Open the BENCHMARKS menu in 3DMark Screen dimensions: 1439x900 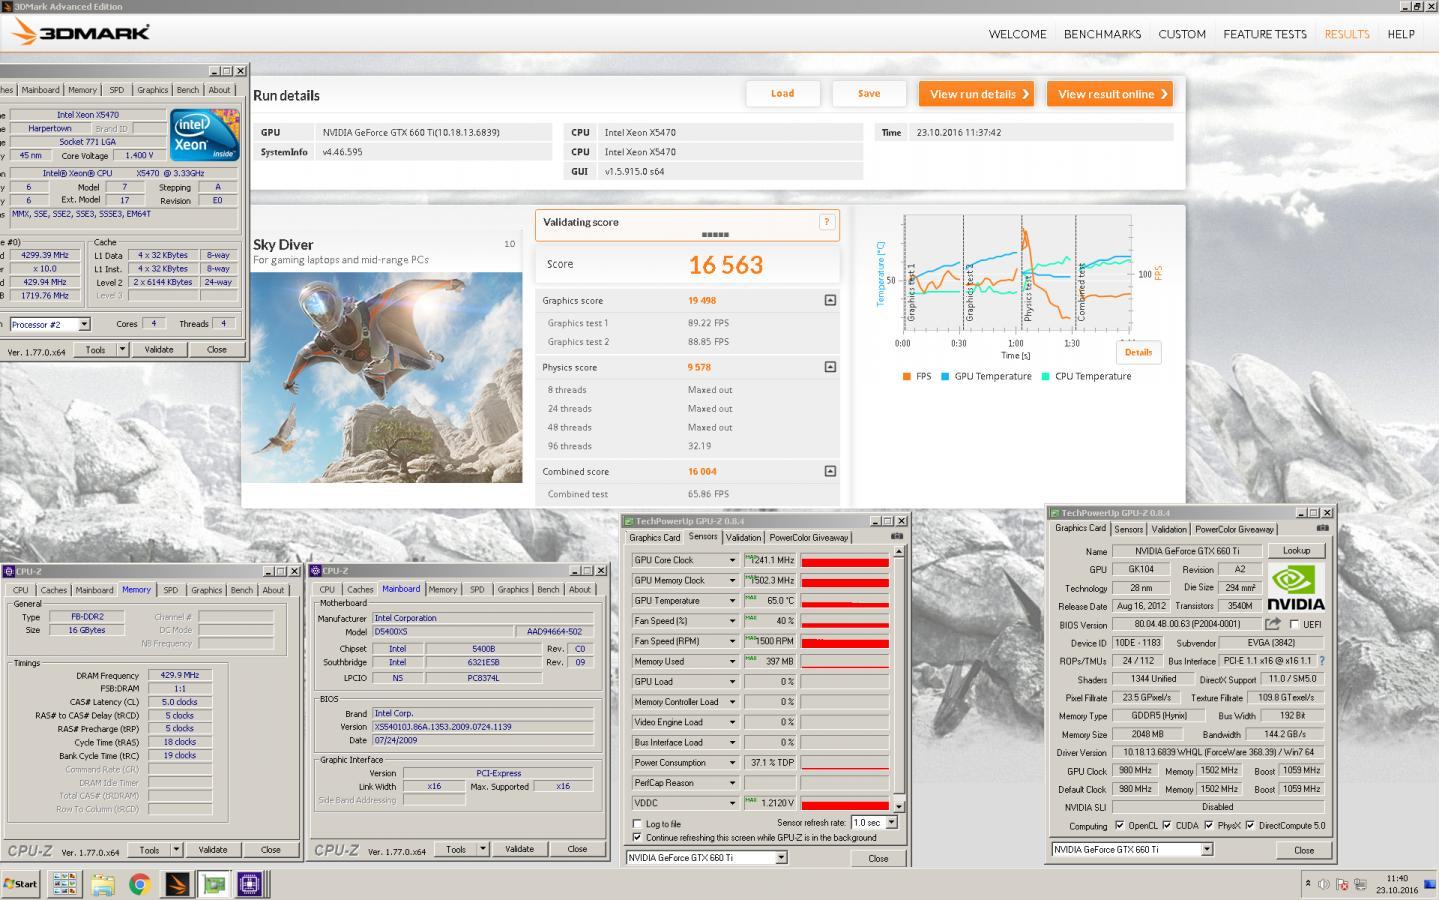(x=1102, y=34)
